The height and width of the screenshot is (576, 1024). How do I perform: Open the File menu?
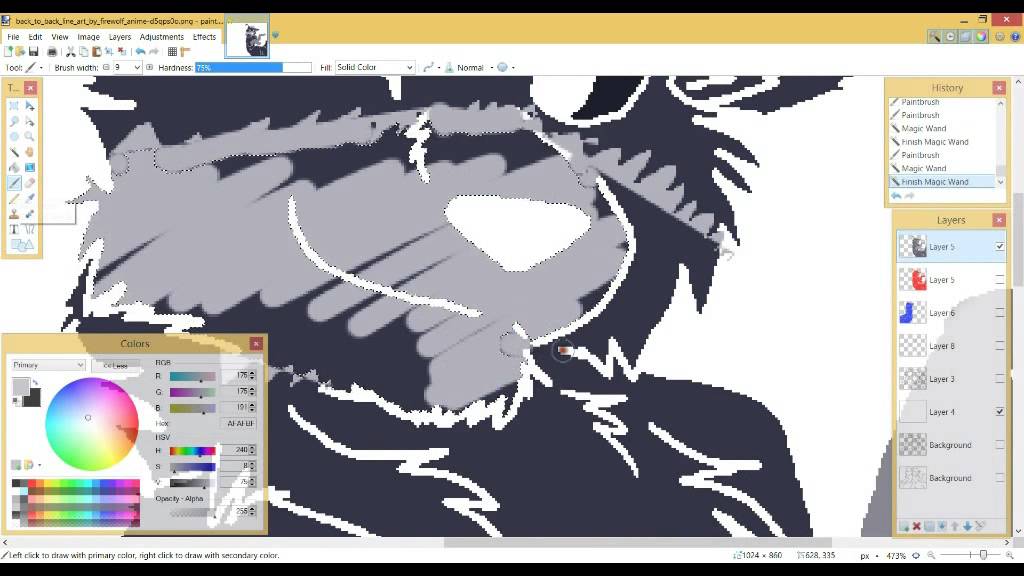click(x=13, y=37)
